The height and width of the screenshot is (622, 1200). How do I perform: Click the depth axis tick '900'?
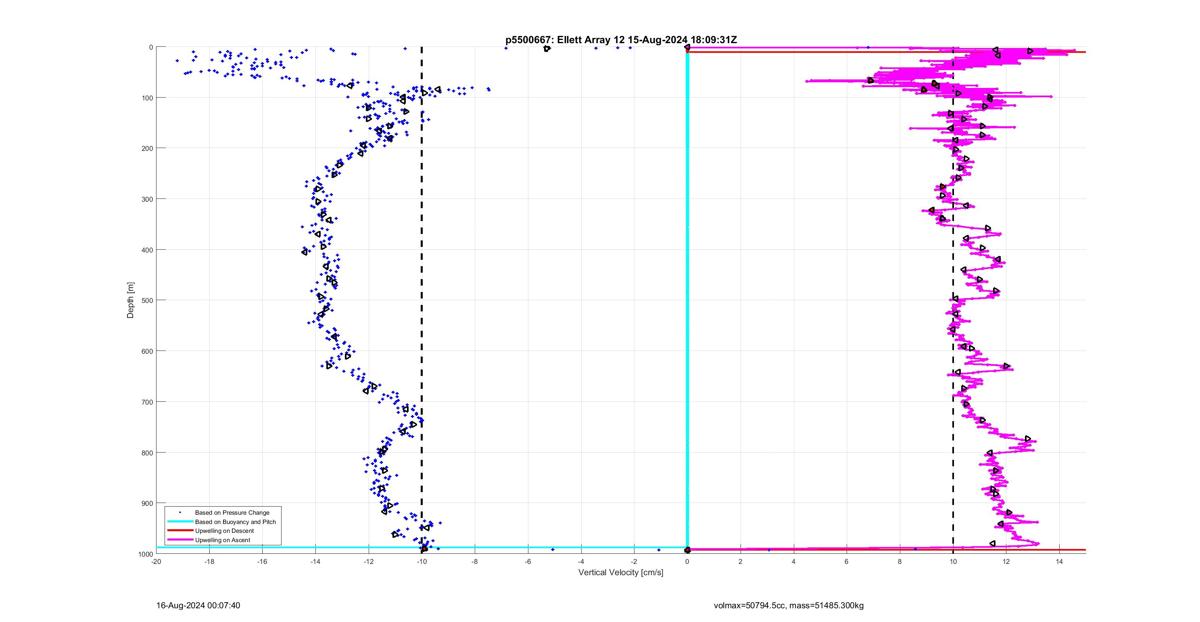coord(145,503)
